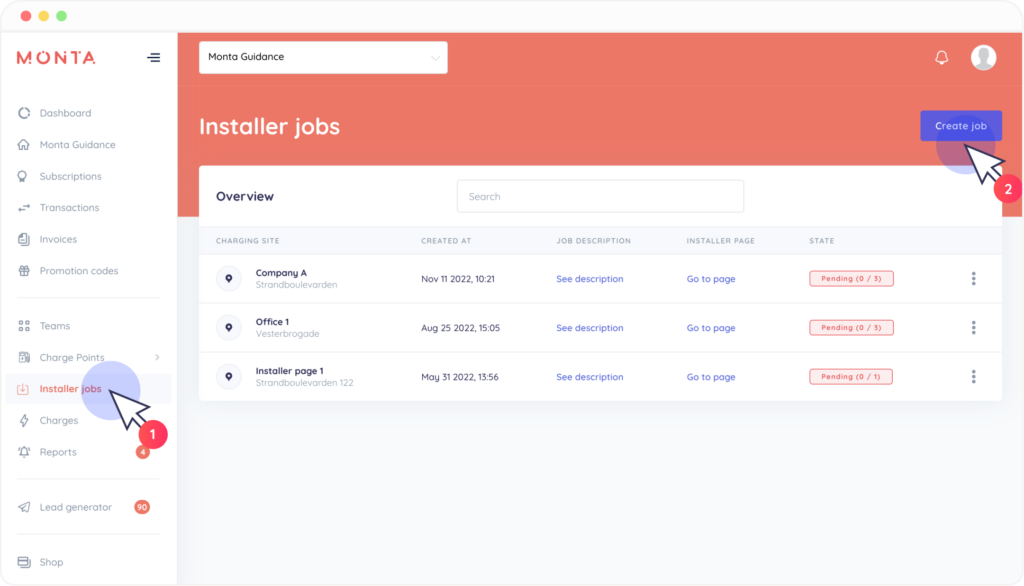Open three-dot menu for Company A row
The height and width of the screenshot is (586, 1024).
click(x=973, y=278)
